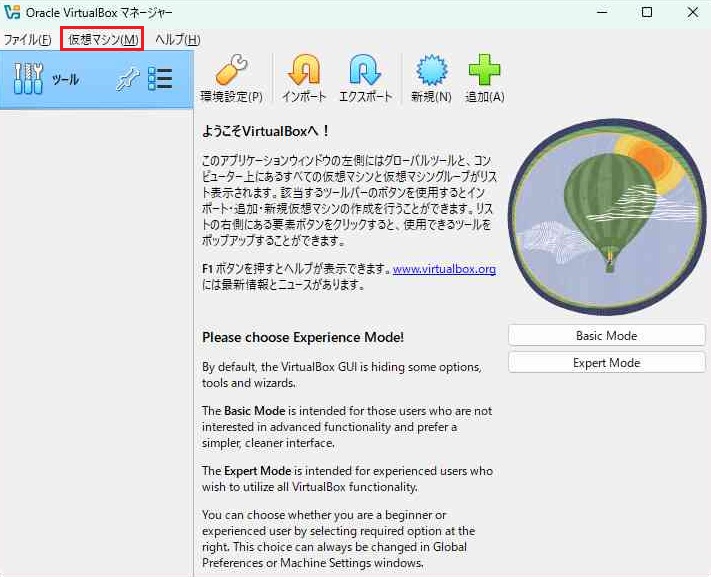
Task: Open 環境設定(P) preferences
Action: tap(231, 78)
